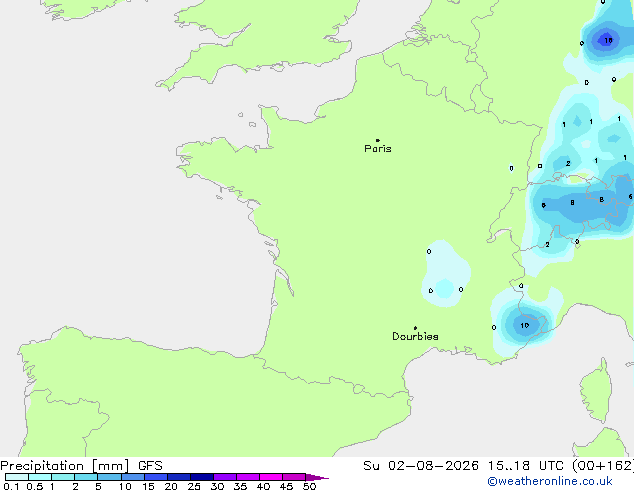
Task: Click the '45' legend scale label
Action: coord(286,486)
